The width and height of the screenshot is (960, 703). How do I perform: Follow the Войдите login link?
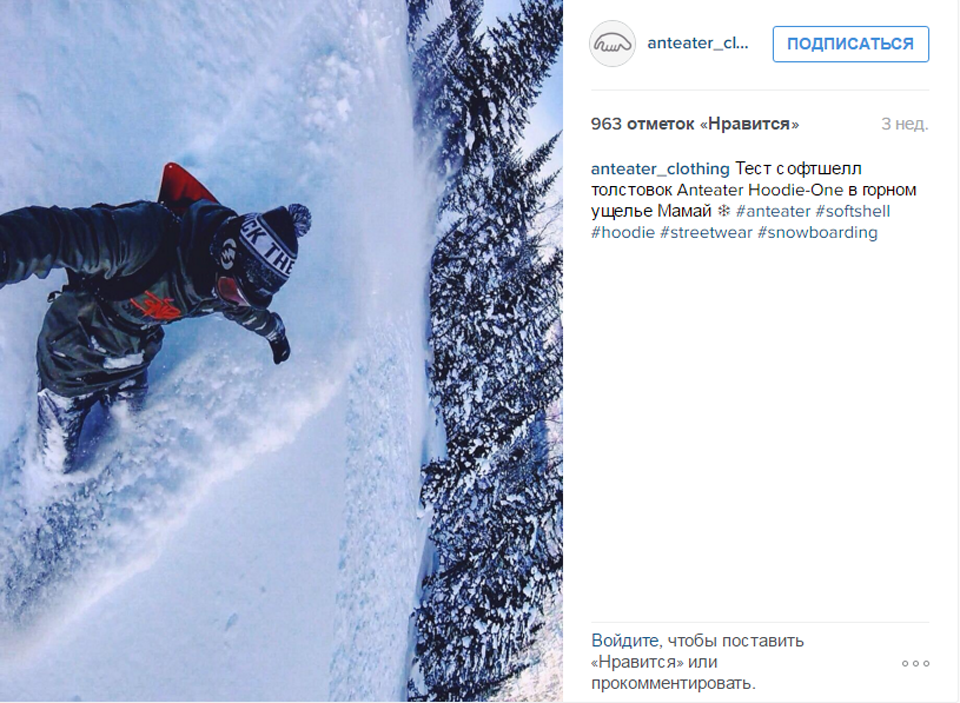click(624, 641)
